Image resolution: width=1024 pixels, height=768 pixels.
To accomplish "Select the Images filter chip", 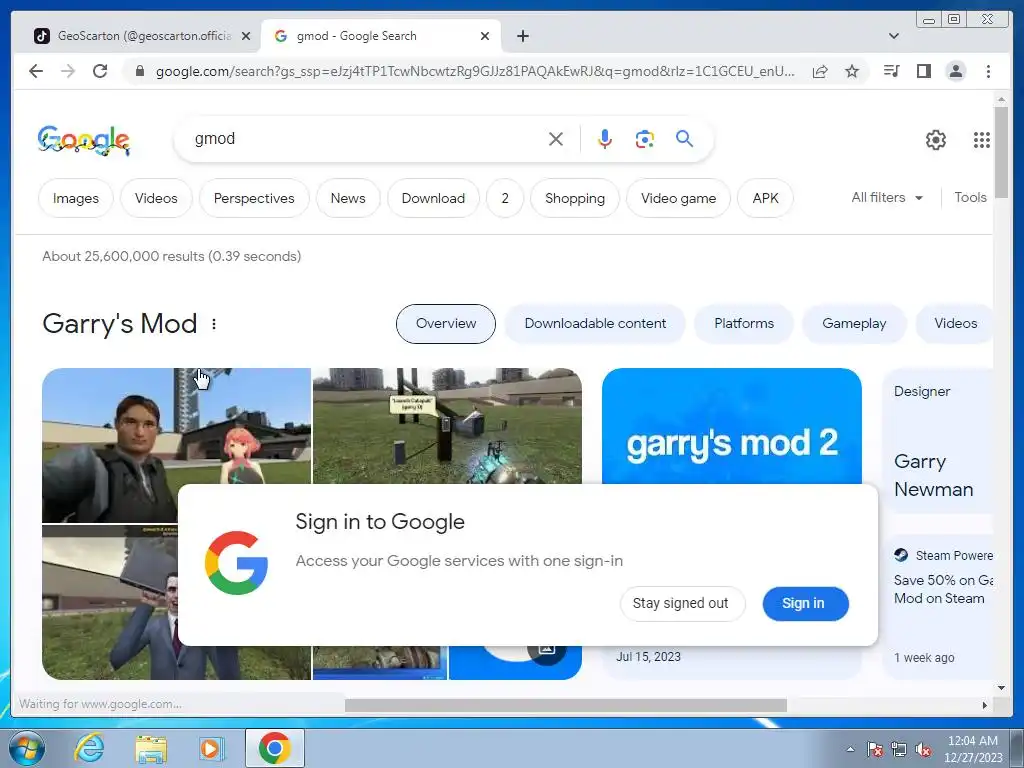I will [x=76, y=198].
